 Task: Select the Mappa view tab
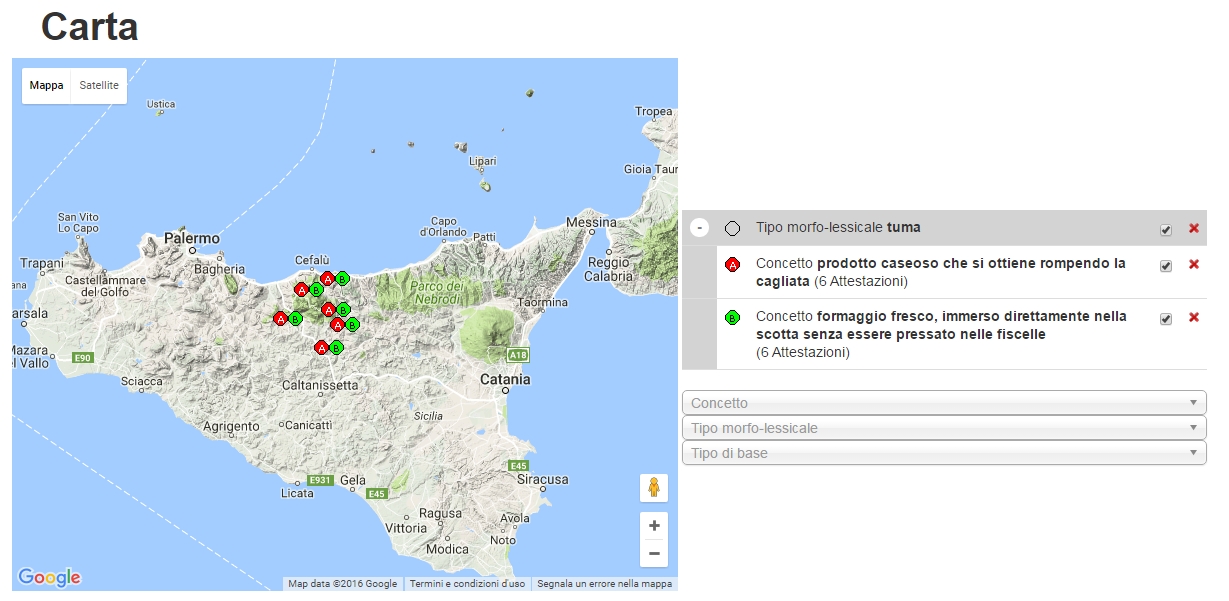coord(47,86)
